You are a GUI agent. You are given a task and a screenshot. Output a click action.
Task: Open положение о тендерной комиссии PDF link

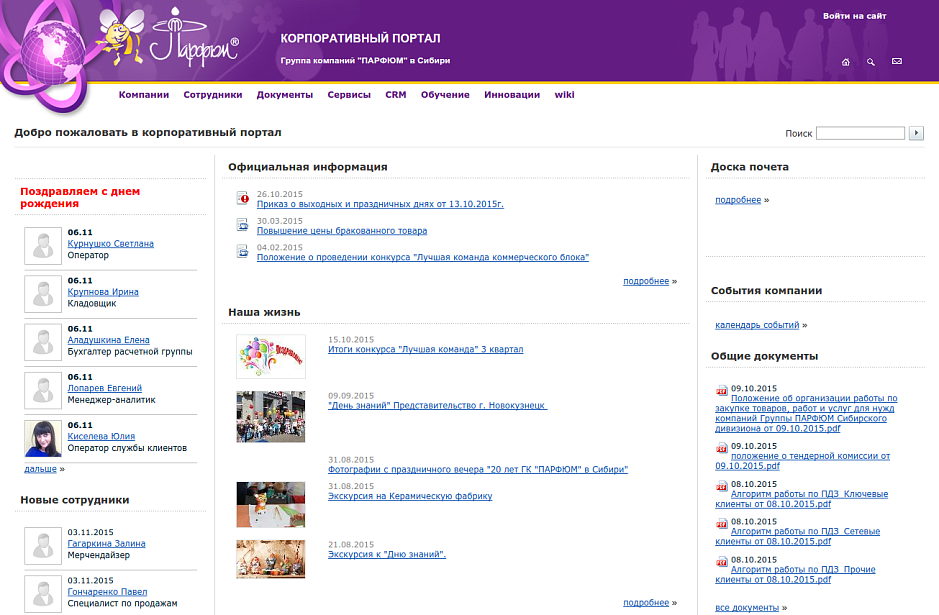tap(802, 461)
